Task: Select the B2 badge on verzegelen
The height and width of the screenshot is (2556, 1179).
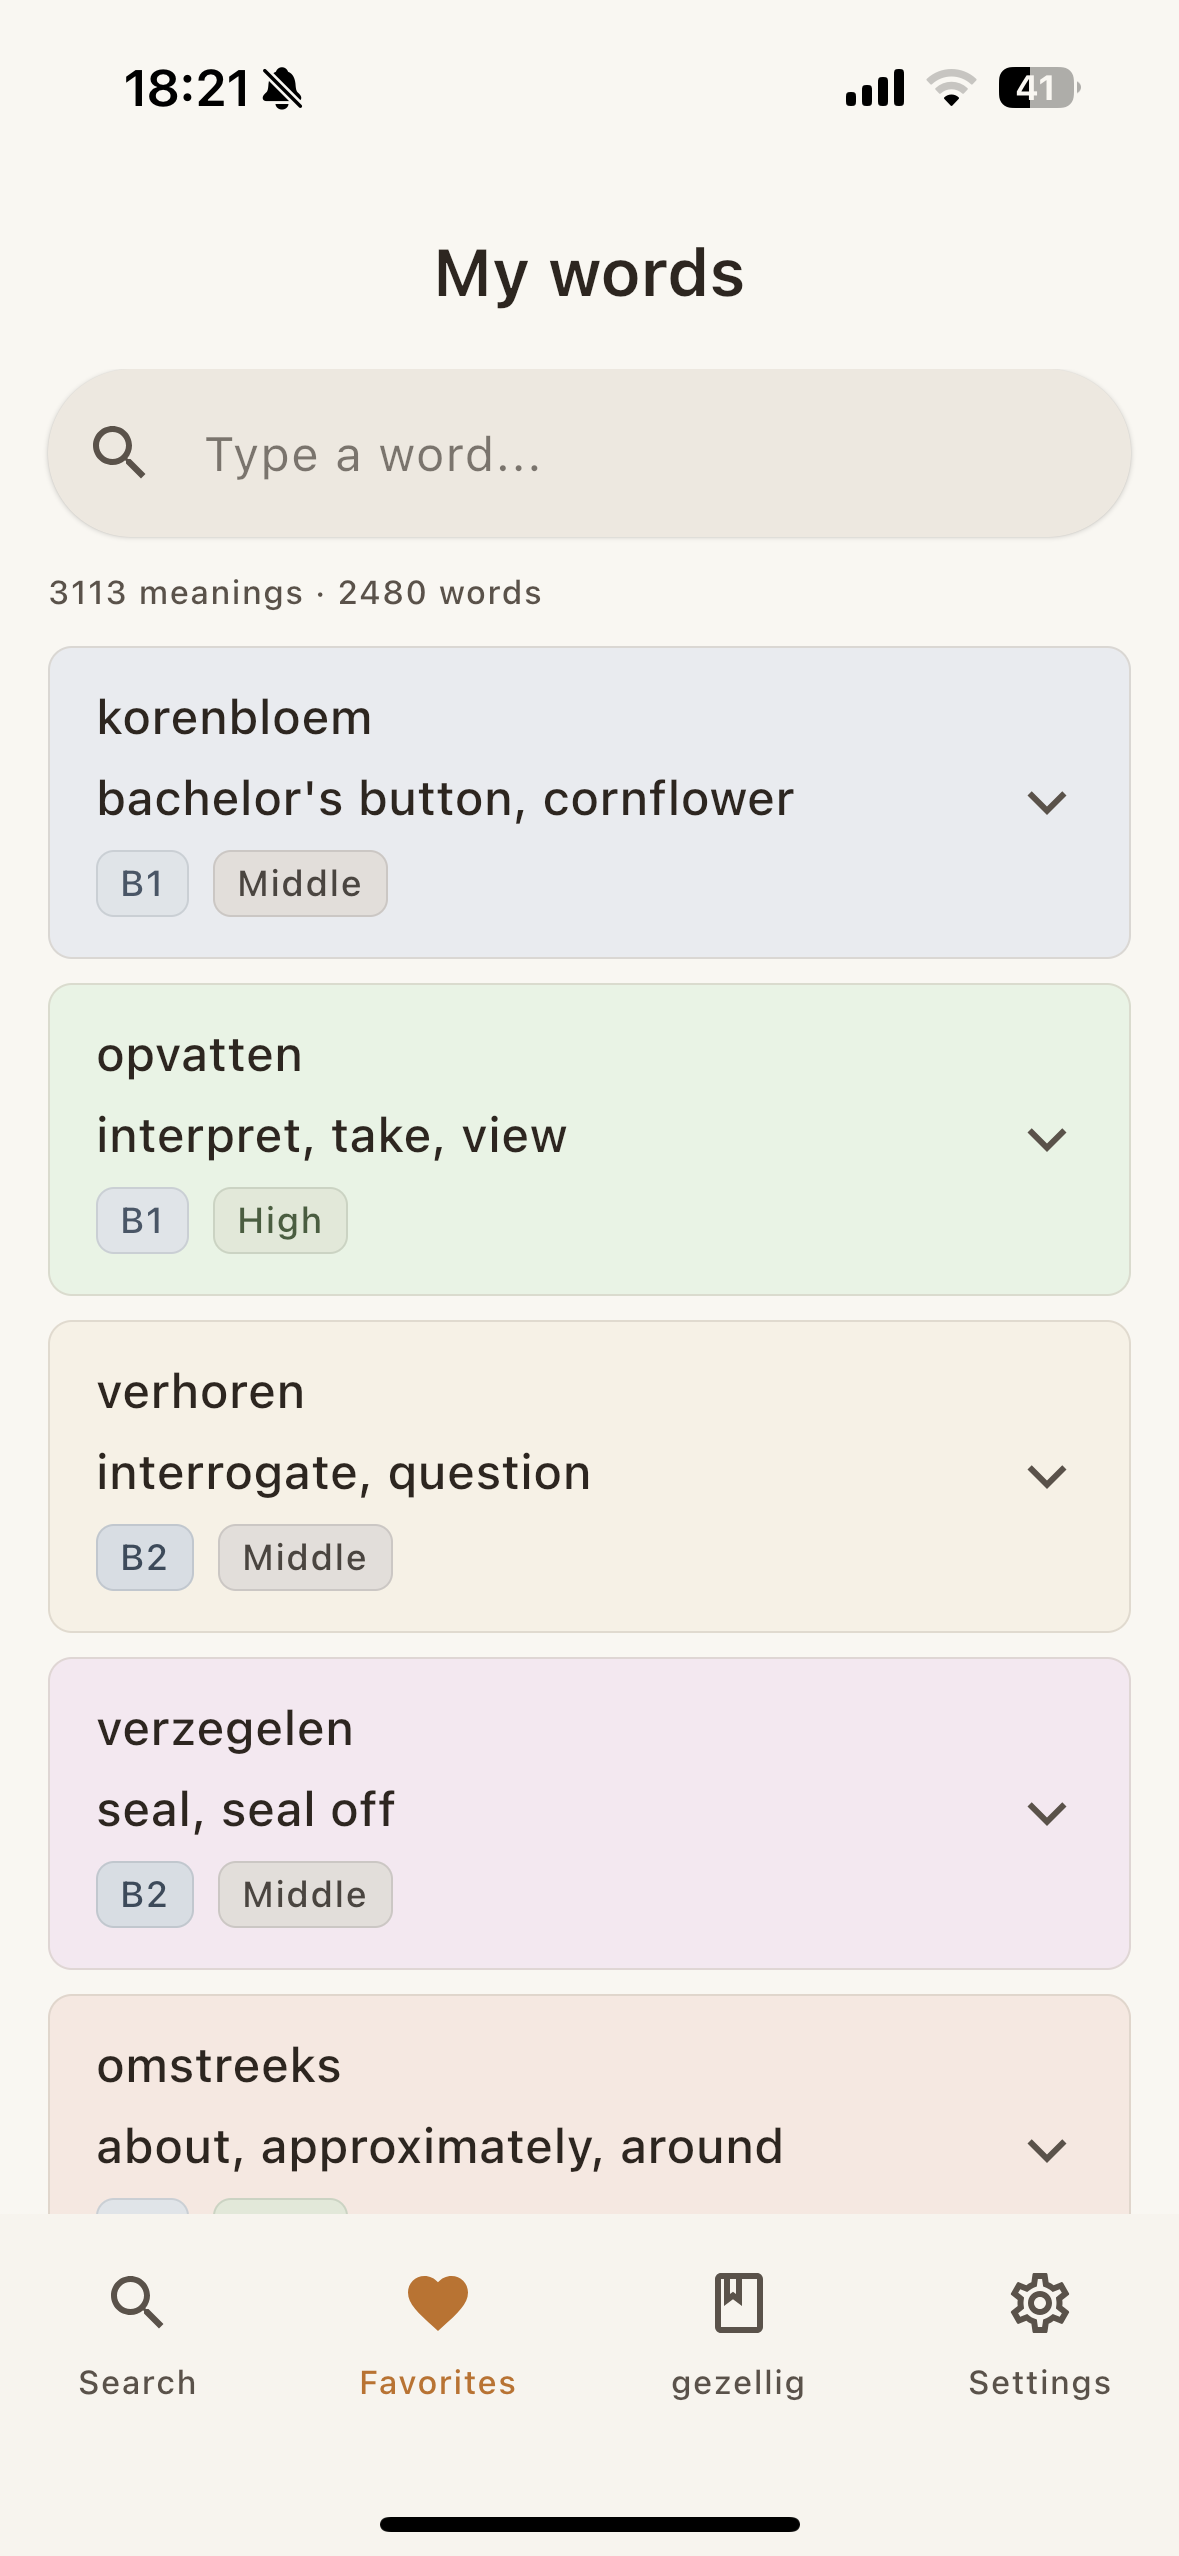Action: (x=145, y=1893)
